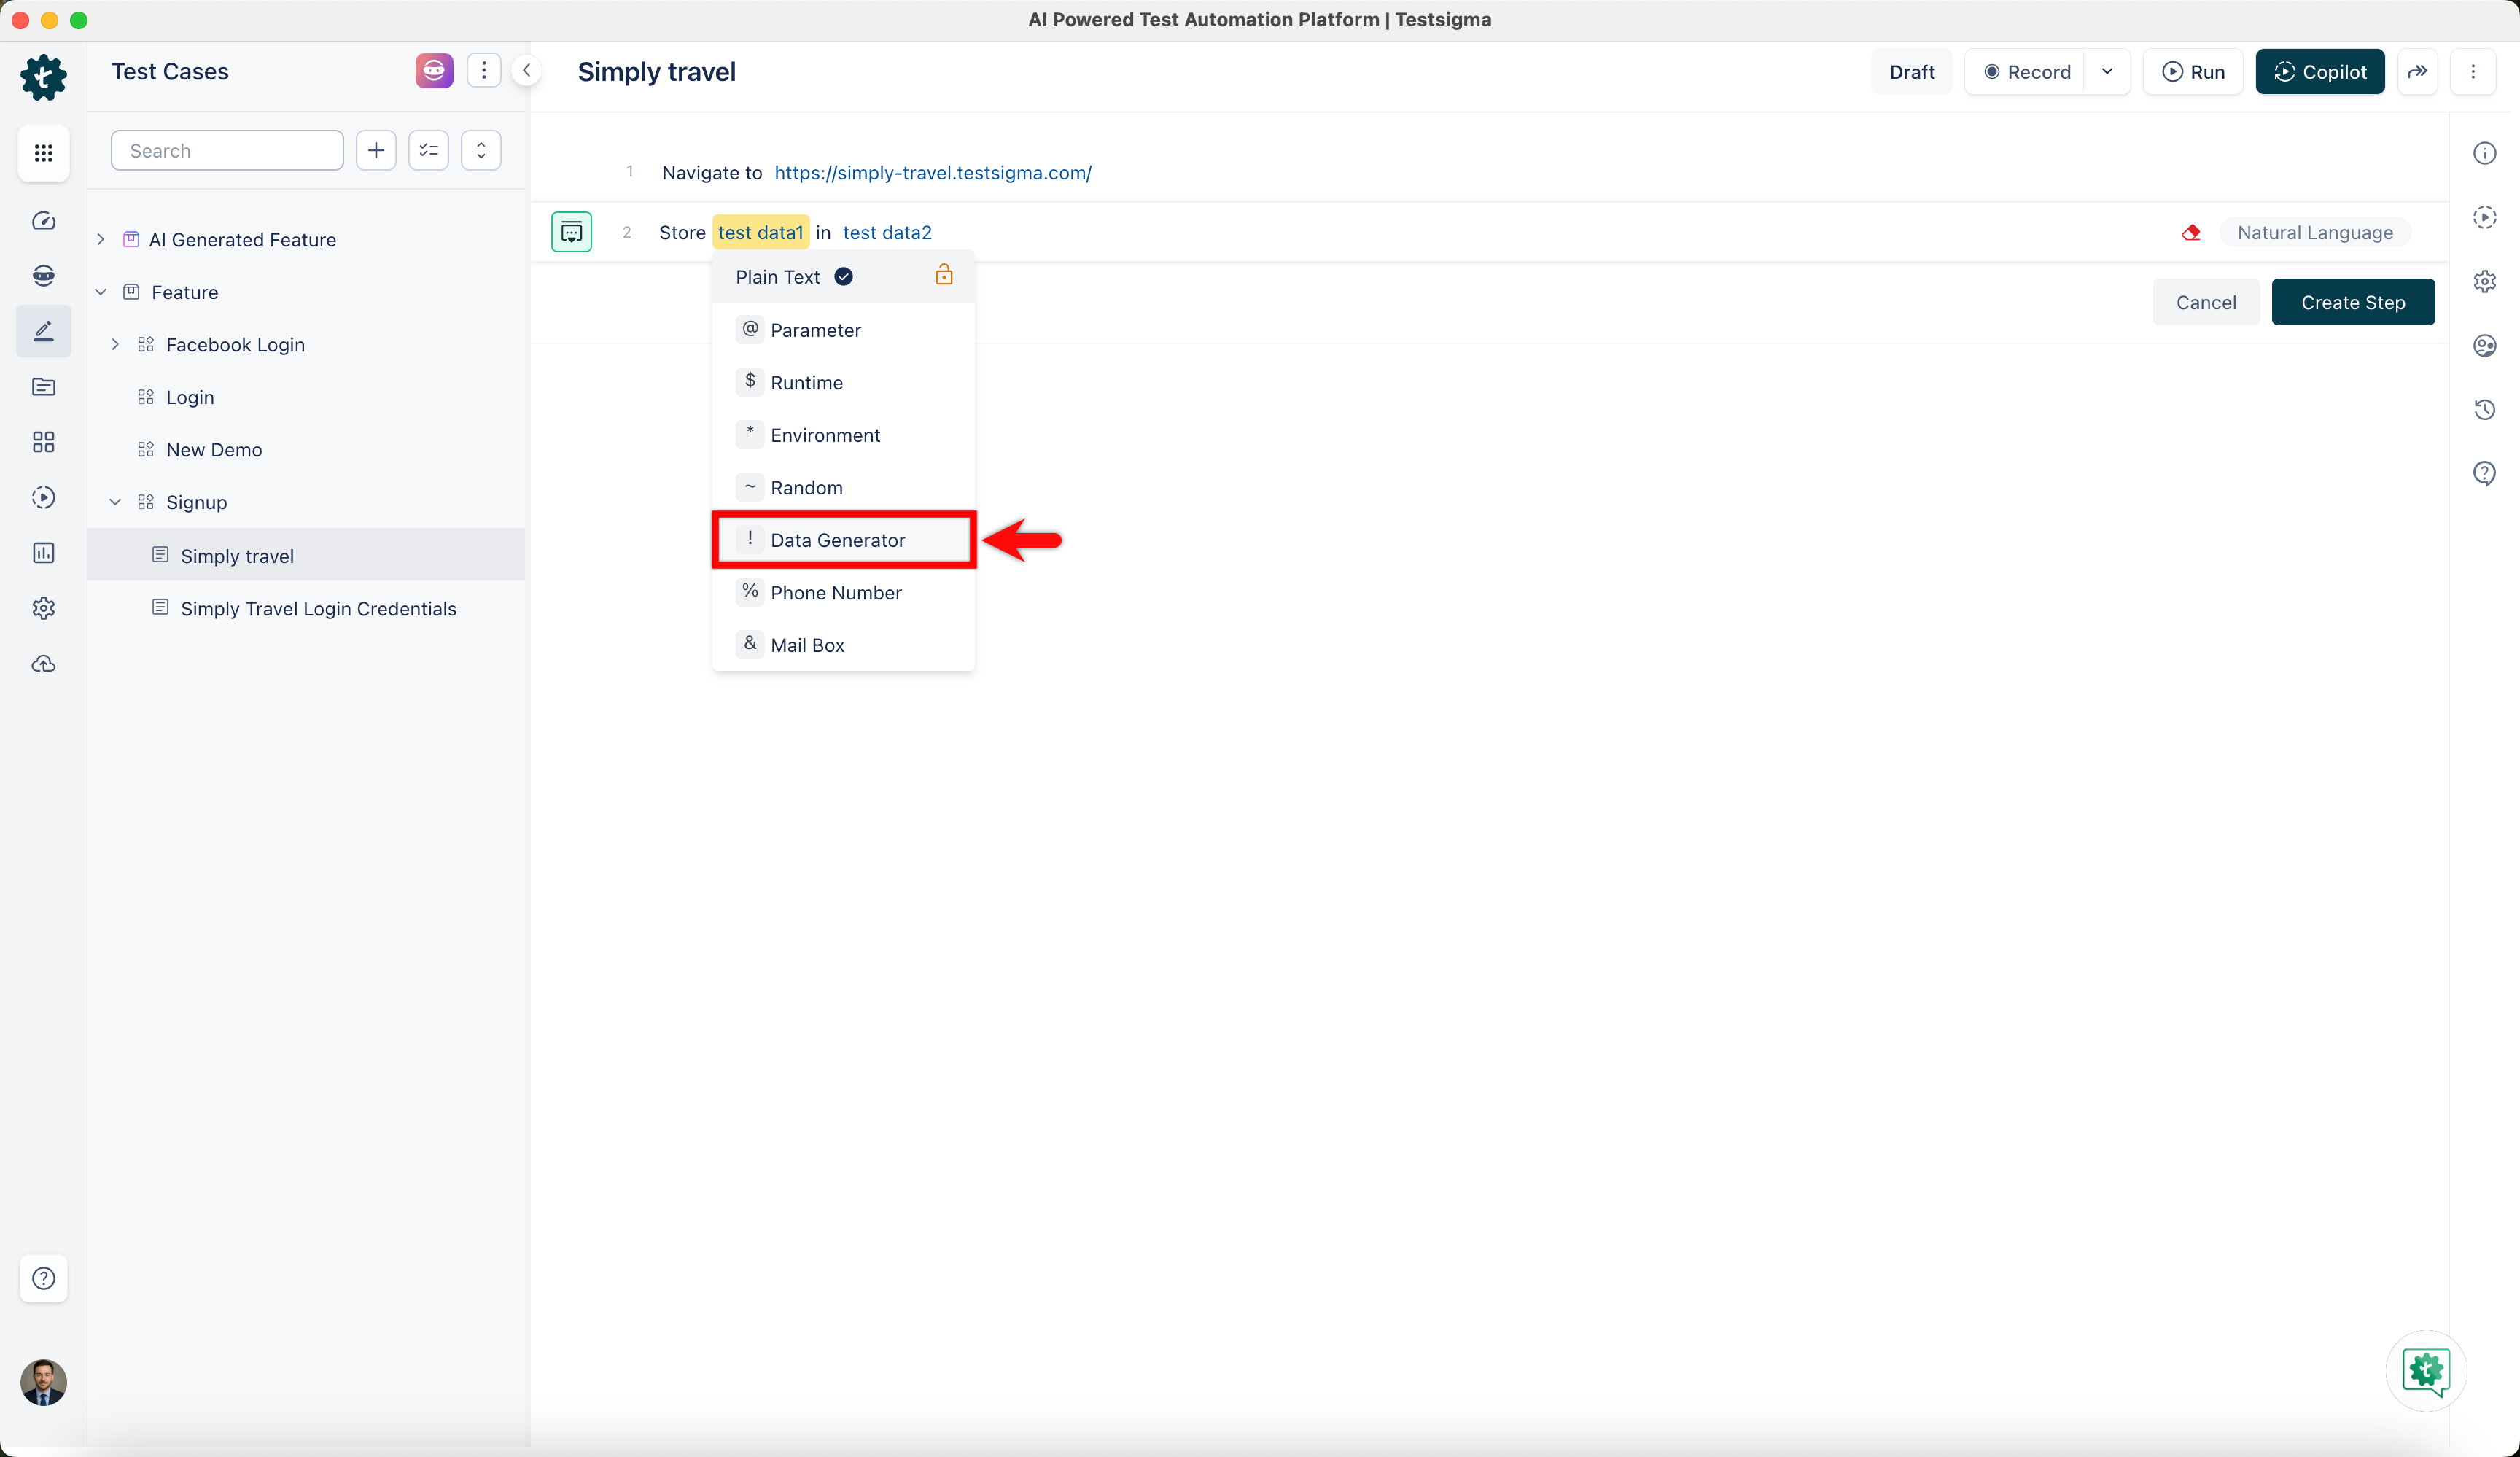This screenshot has height=1457, width=2520.
Task: Expand the AI Generated Feature folder
Action: pyautogui.click(x=101, y=240)
